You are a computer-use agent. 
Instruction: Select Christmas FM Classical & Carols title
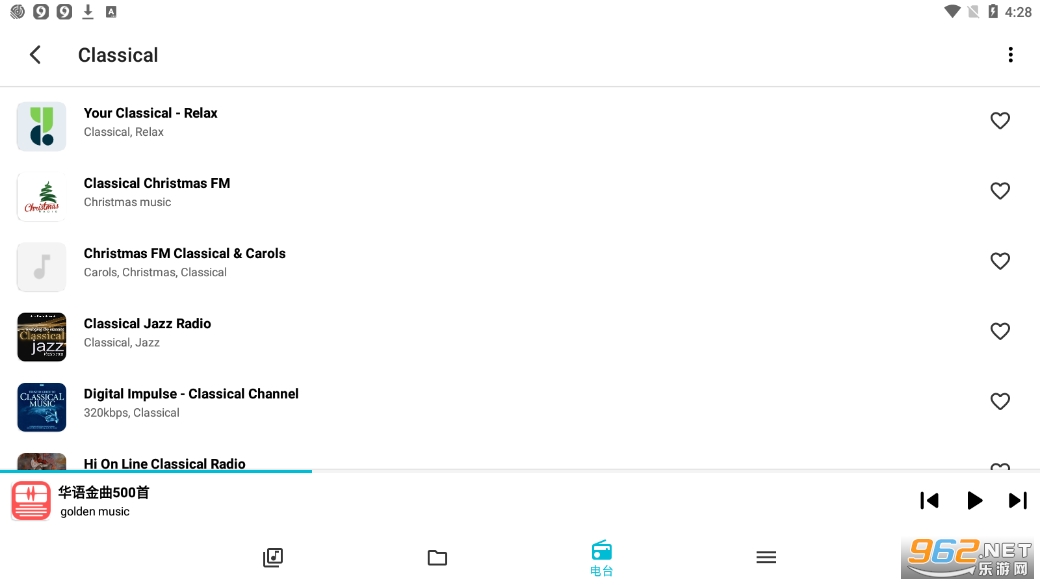coord(184,253)
